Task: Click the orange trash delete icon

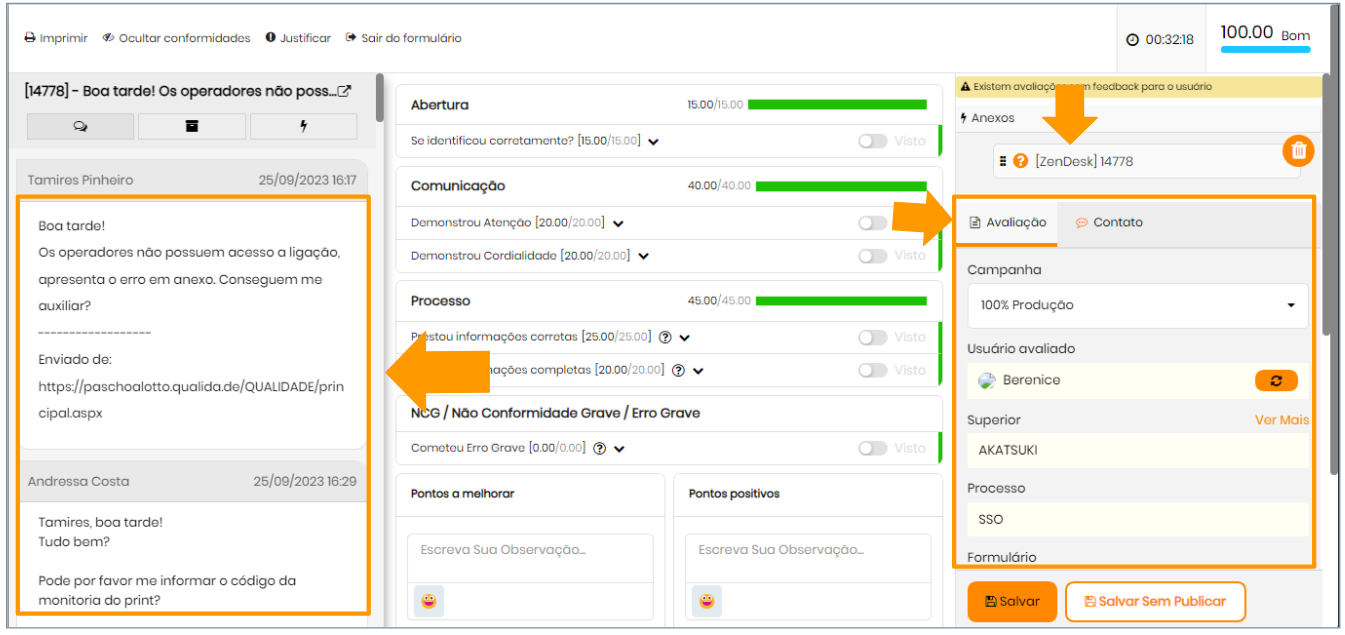Action: point(1298,151)
